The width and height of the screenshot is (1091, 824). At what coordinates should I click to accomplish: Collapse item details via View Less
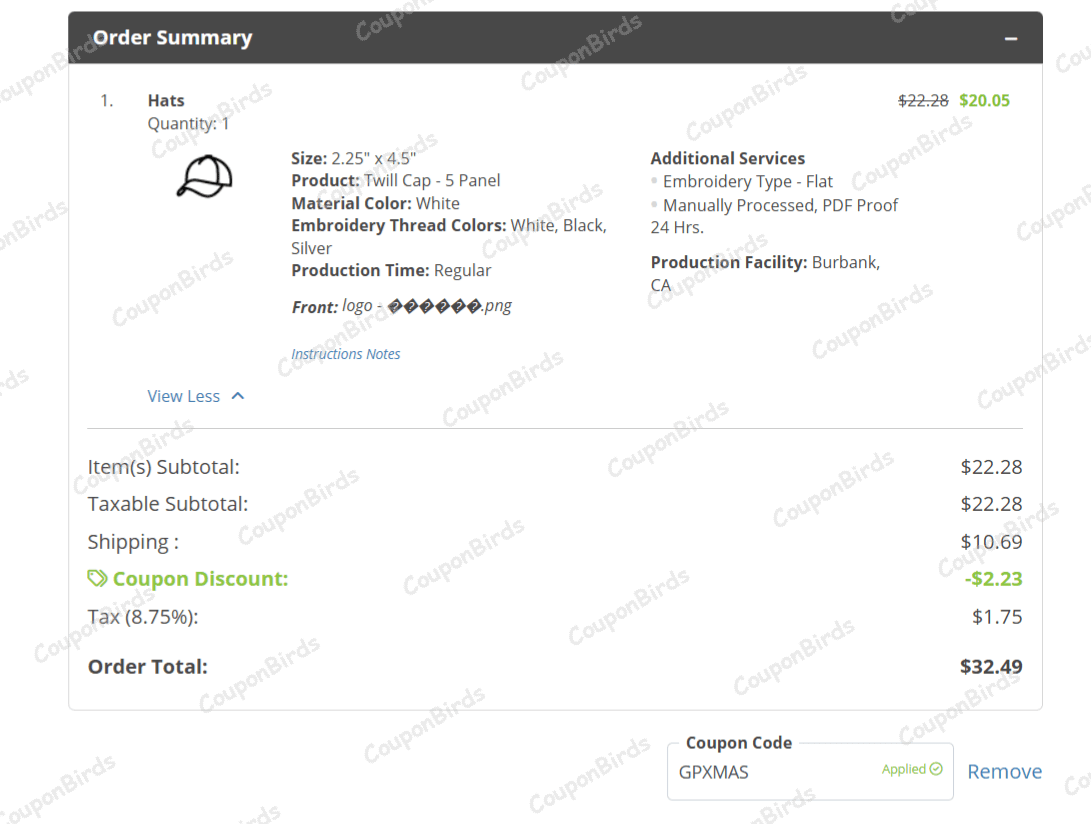tap(184, 396)
